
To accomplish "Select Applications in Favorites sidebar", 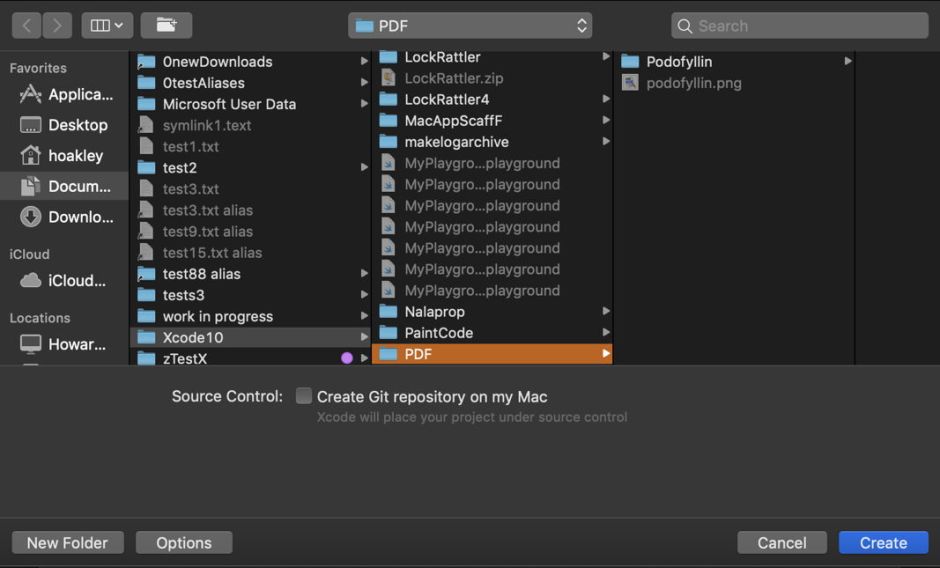I will [65, 94].
